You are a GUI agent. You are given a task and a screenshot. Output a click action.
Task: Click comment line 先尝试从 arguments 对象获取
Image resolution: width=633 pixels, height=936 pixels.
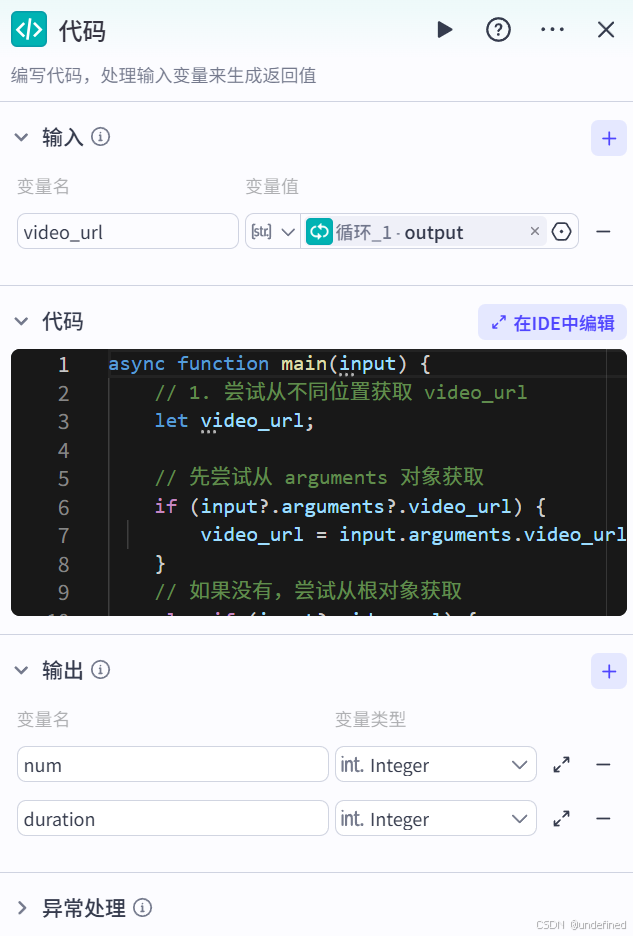(x=319, y=478)
